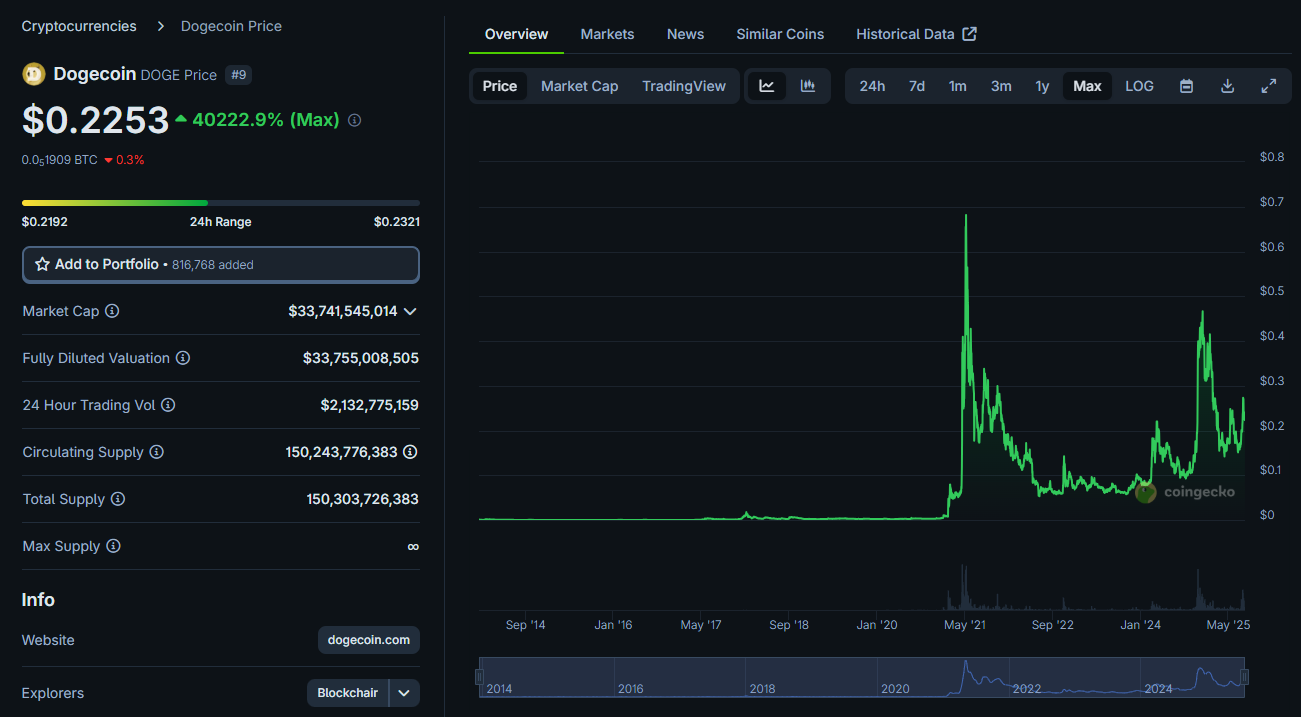Switch to line chart view icon
The width and height of the screenshot is (1301, 717).
[x=767, y=86]
